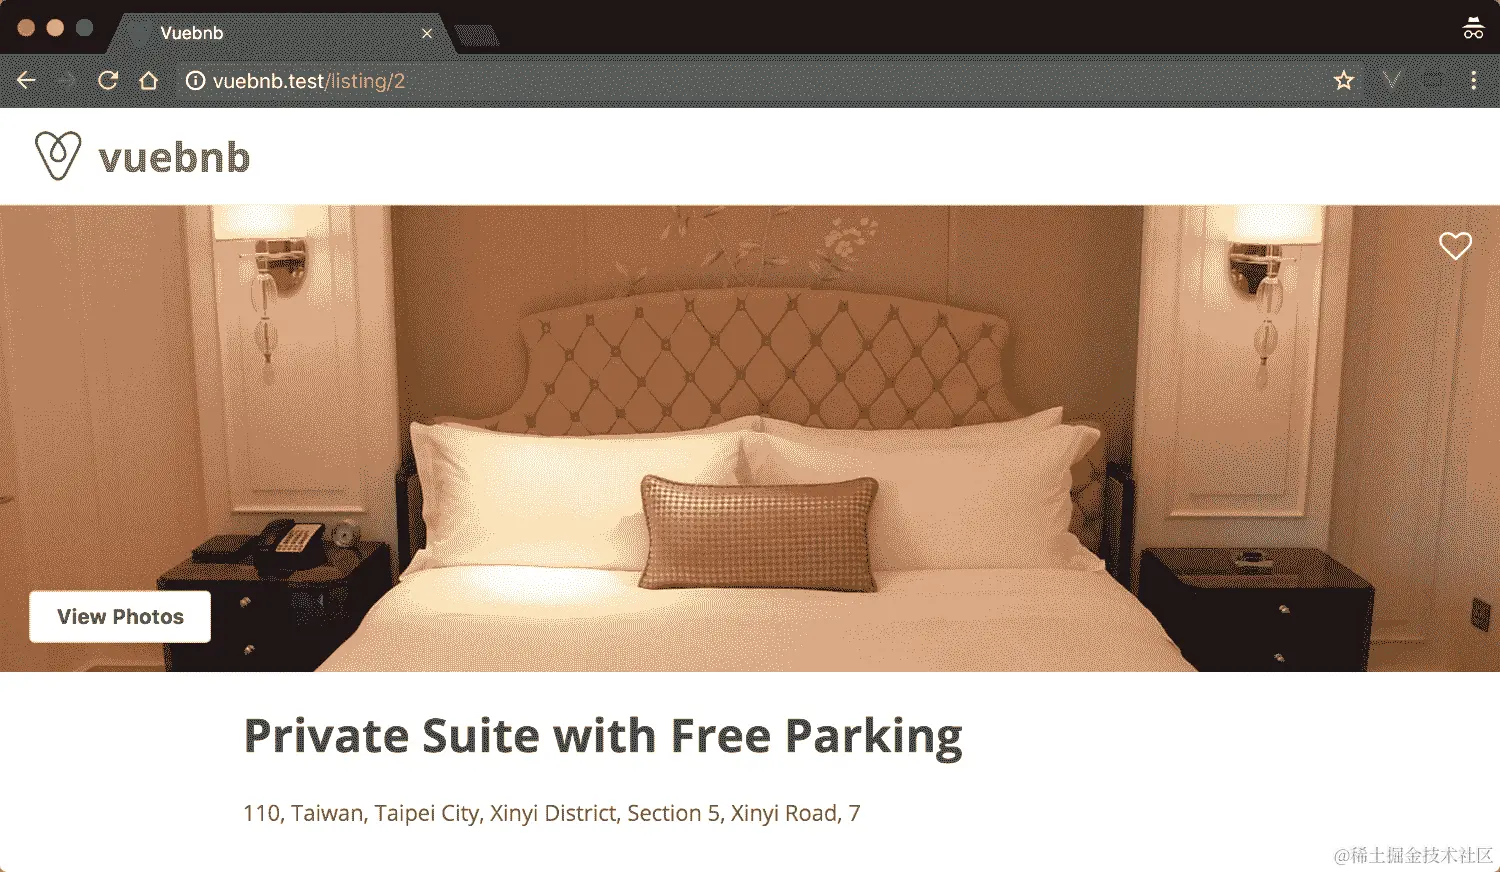Click the incognito mode indicator
The height and width of the screenshot is (872, 1500).
click(x=1473, y=28)
